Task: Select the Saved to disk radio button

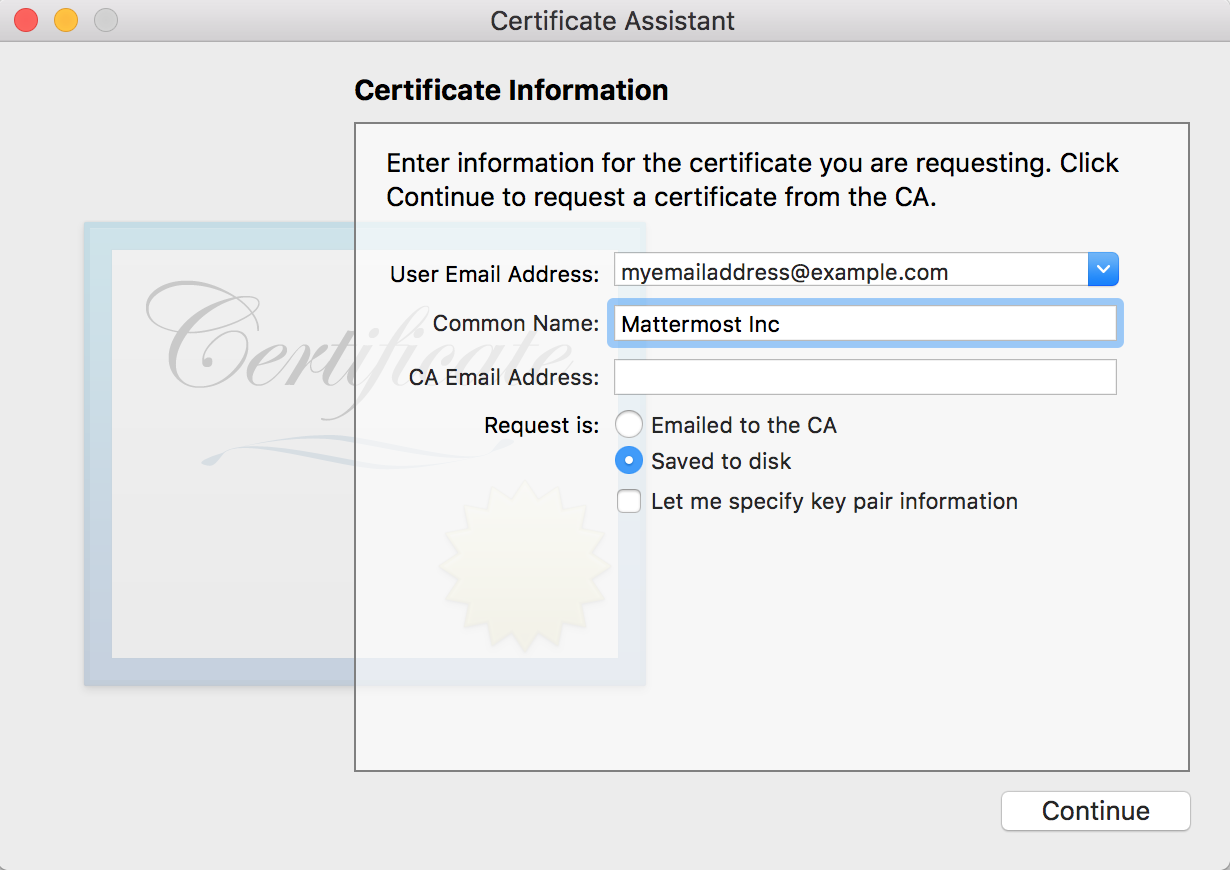Action: click(629, 461)
